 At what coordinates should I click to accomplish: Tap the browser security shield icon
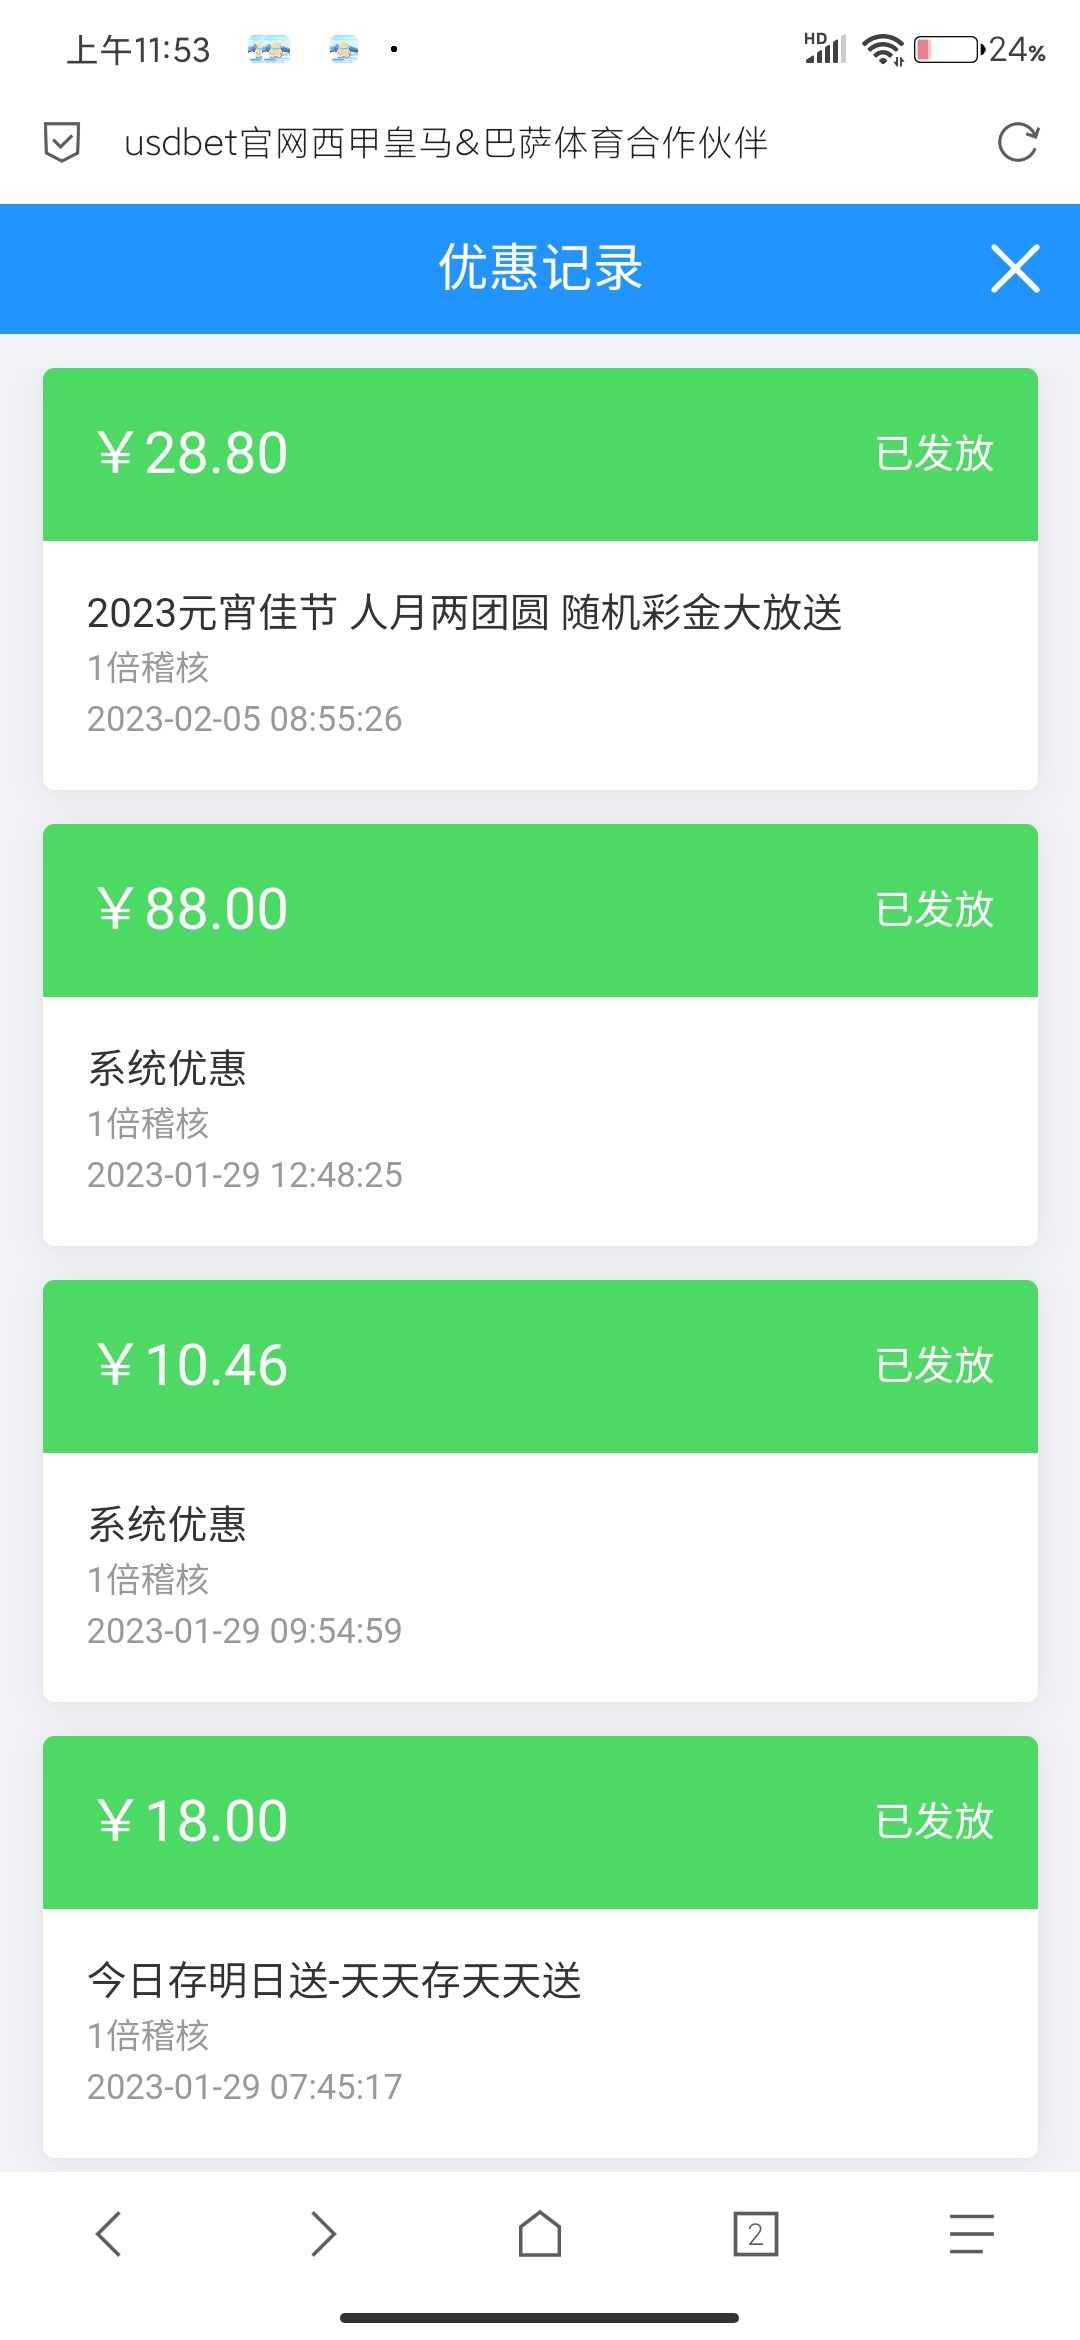[x=62, y=142]
